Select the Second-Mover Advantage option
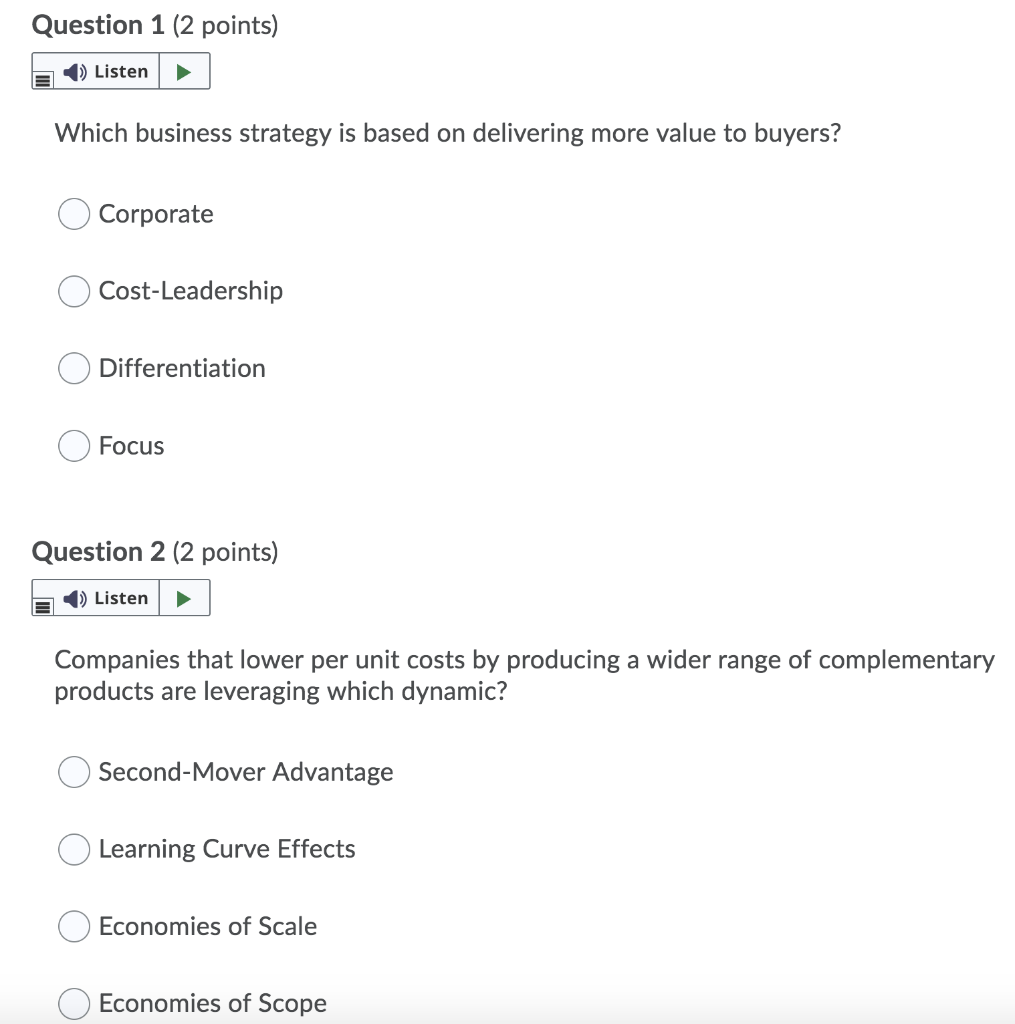 click(x=73, y=771)
